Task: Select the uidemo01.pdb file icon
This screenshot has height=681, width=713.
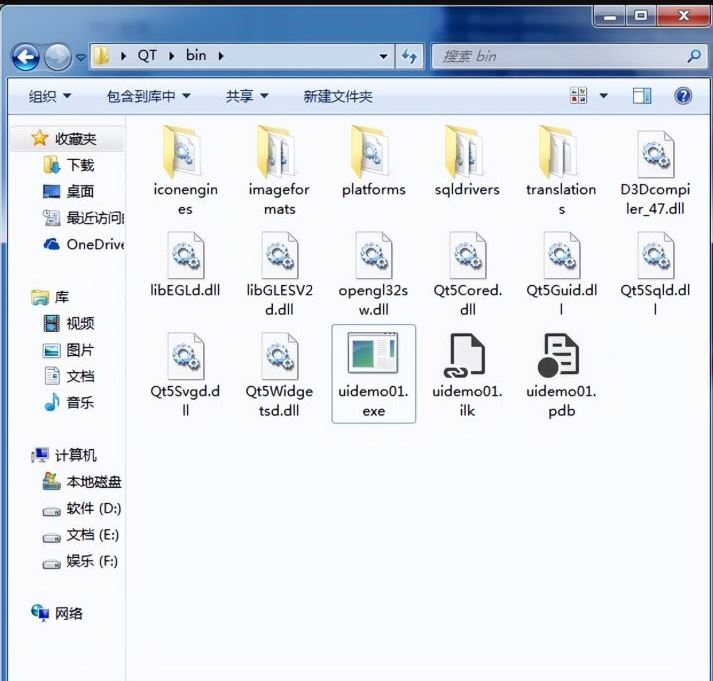Action: click(560, 356)
